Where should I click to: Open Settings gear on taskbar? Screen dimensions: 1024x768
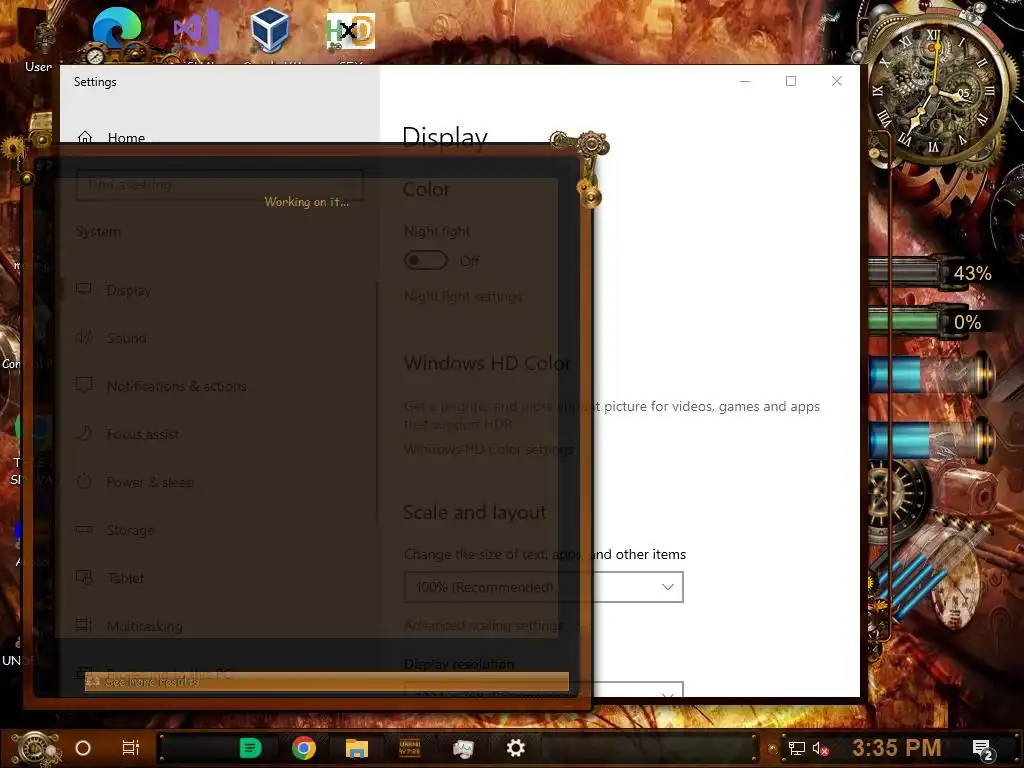click(516, 748)
